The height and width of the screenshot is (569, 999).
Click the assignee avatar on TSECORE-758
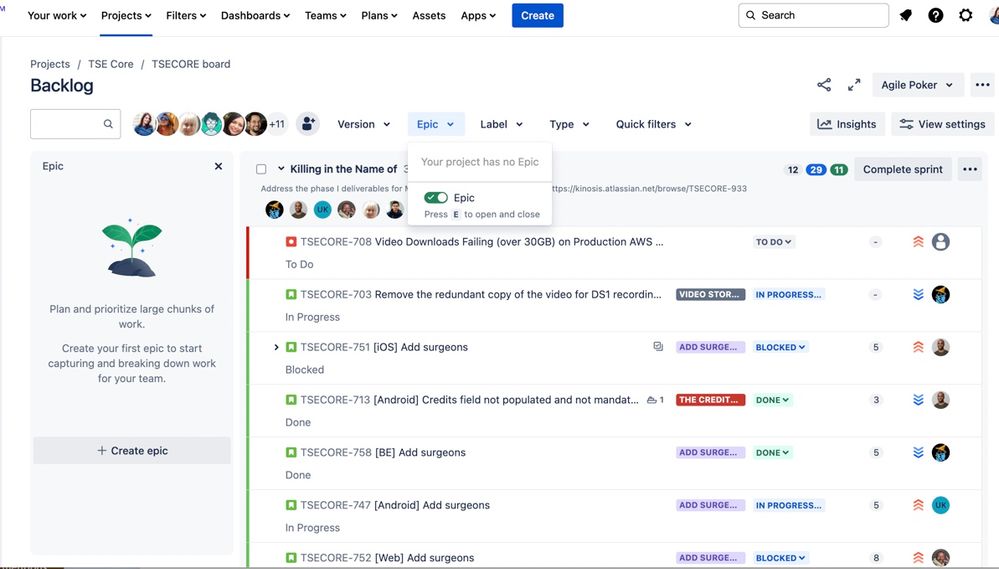coord(940,452)
